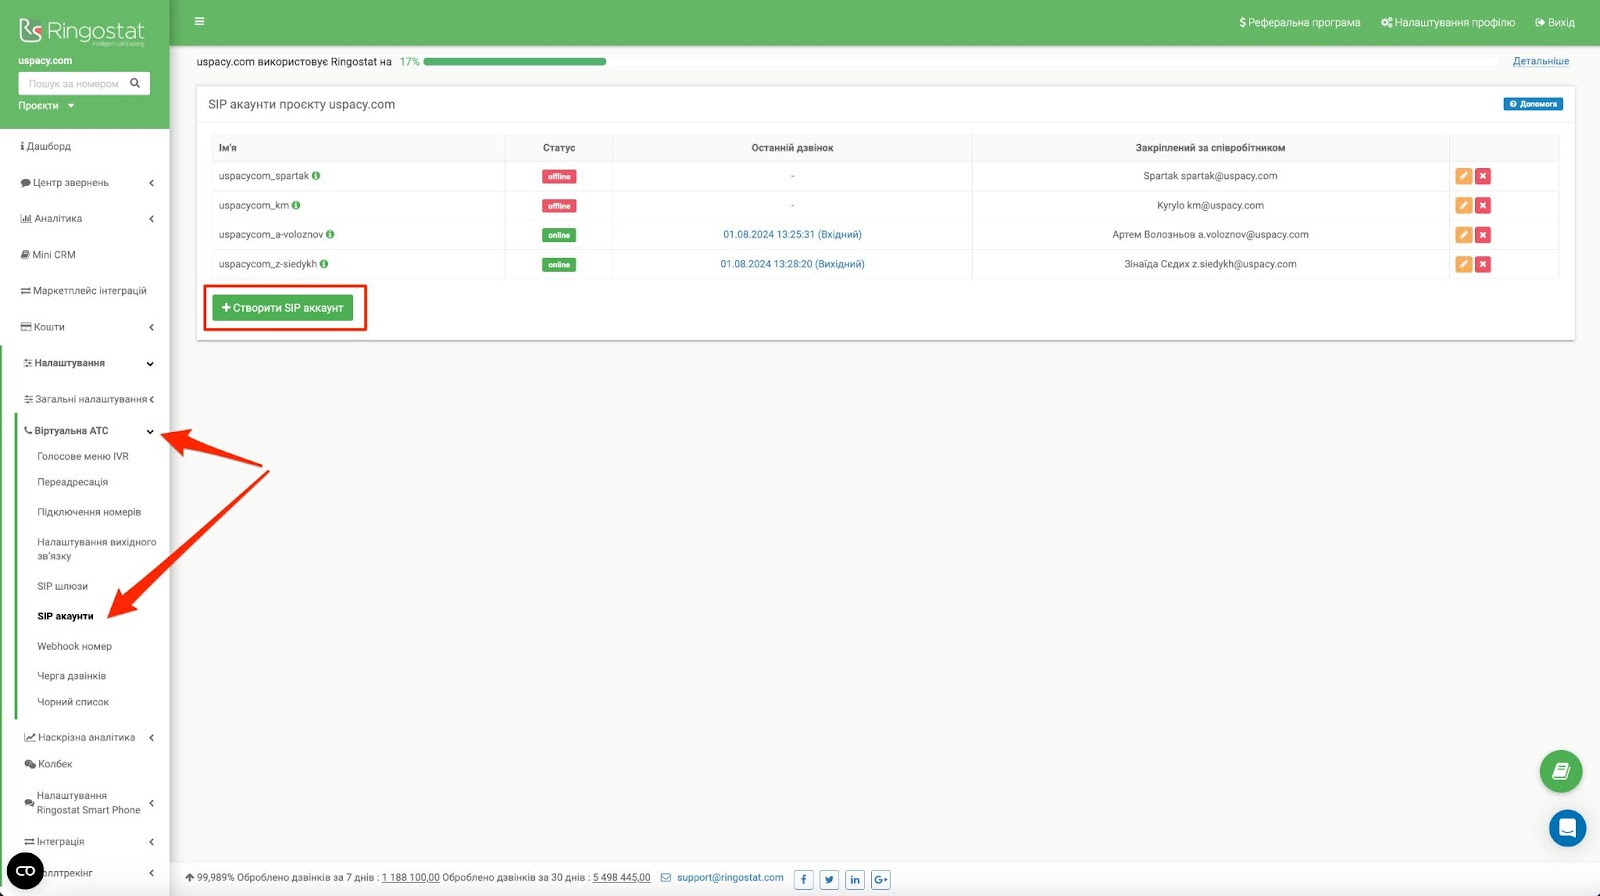Open SIP шлюзи menu item
This screenshot has height=896, width=1600.
click(63, 586)
